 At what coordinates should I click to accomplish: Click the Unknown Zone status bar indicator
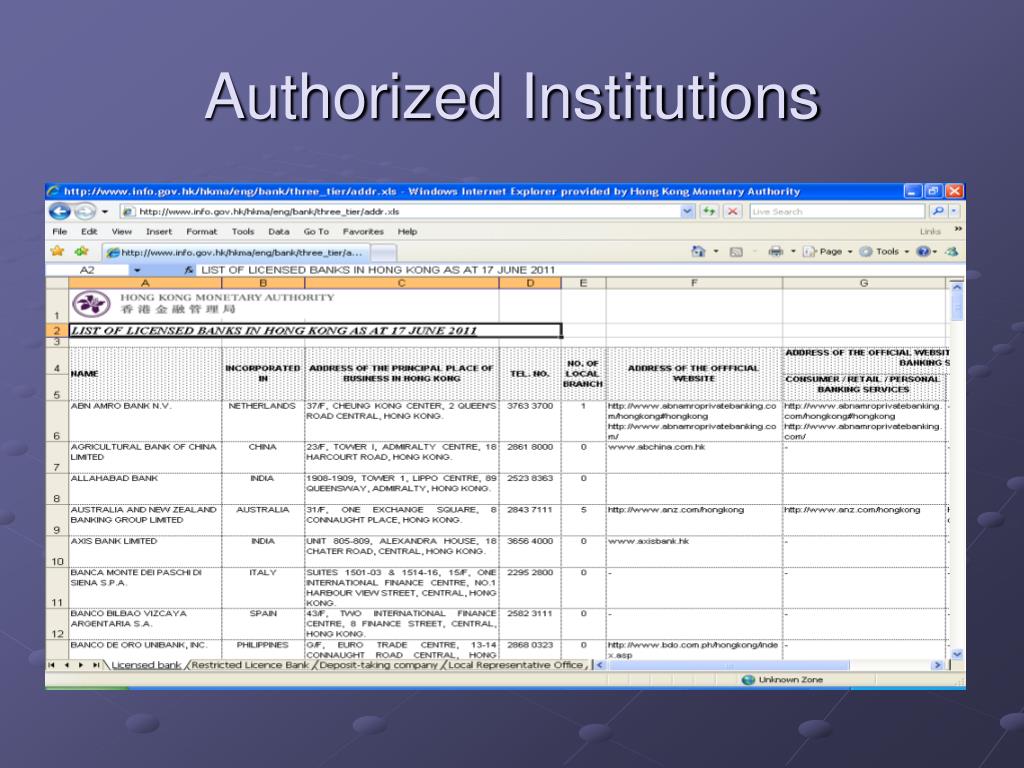[782, 680]
